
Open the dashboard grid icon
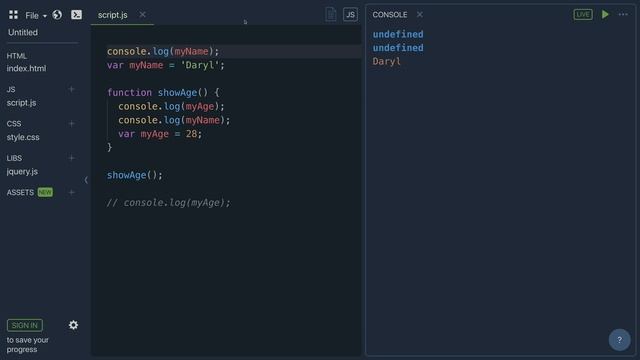click(13, 15)
